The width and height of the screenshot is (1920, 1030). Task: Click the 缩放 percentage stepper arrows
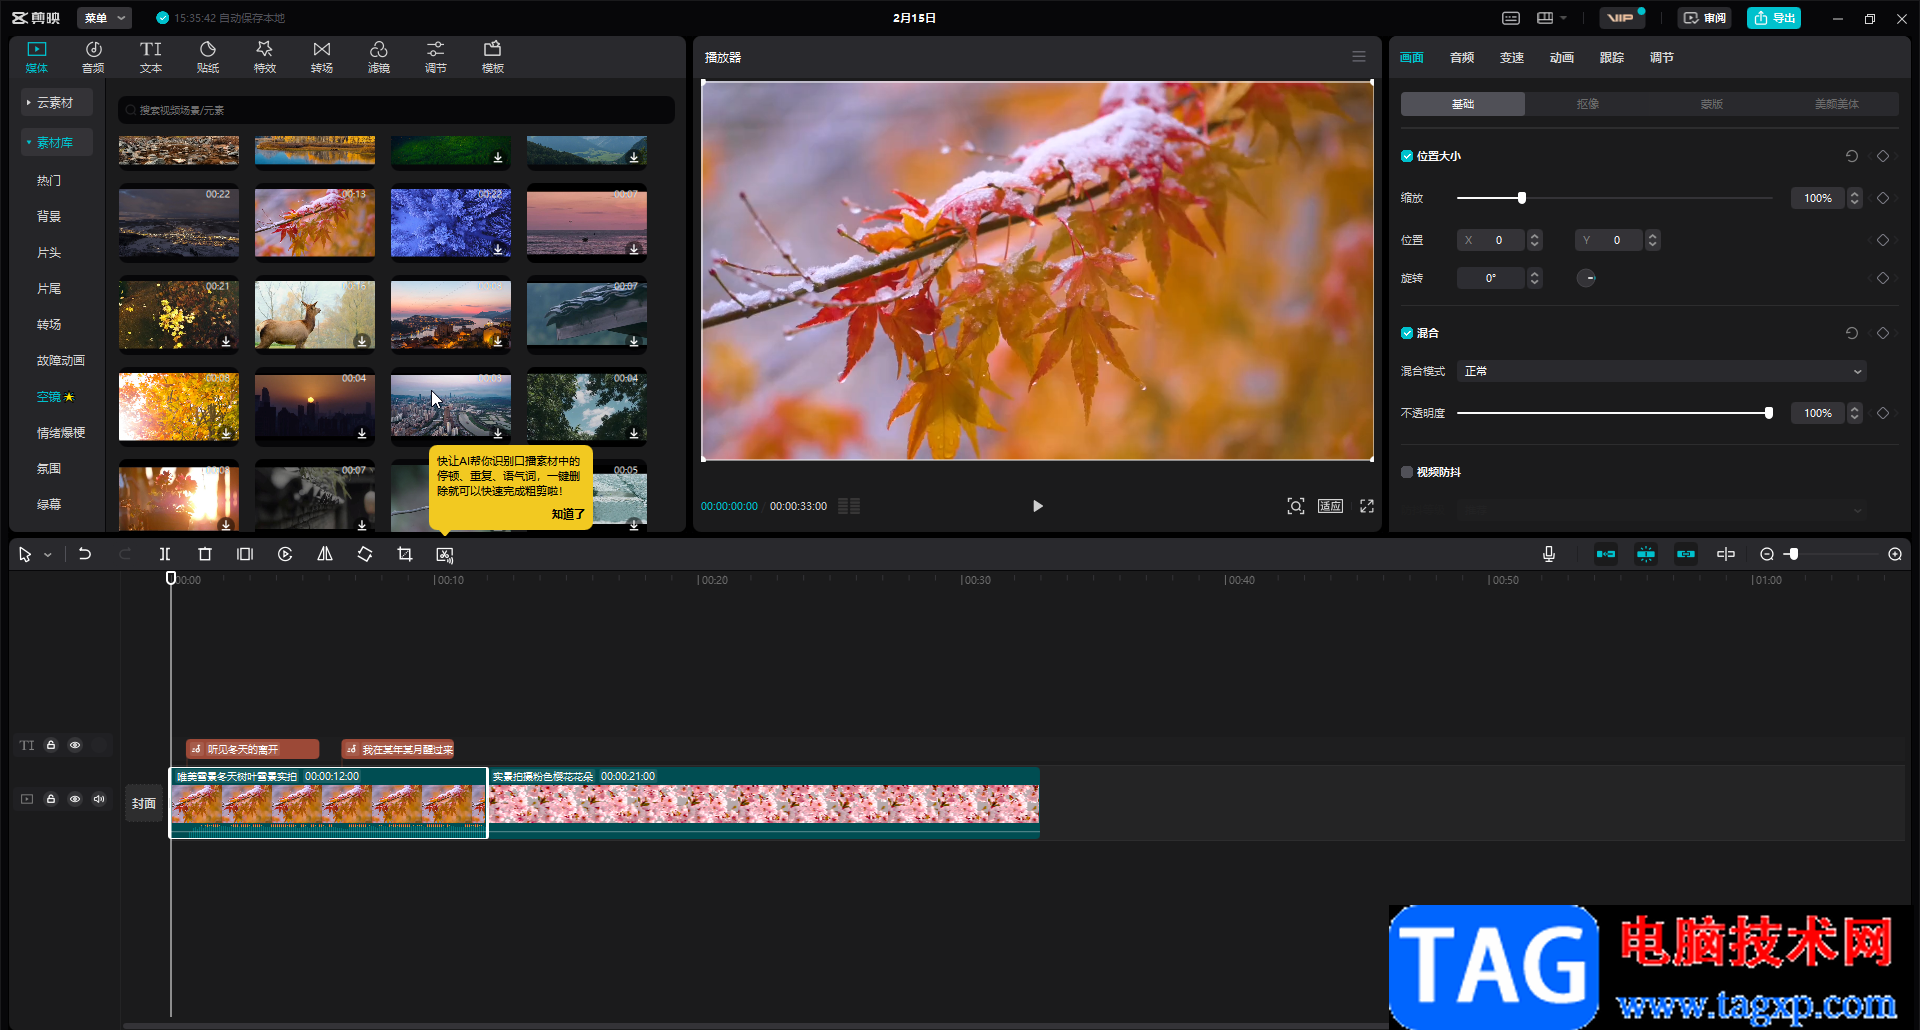click(x=1855, y=198)
